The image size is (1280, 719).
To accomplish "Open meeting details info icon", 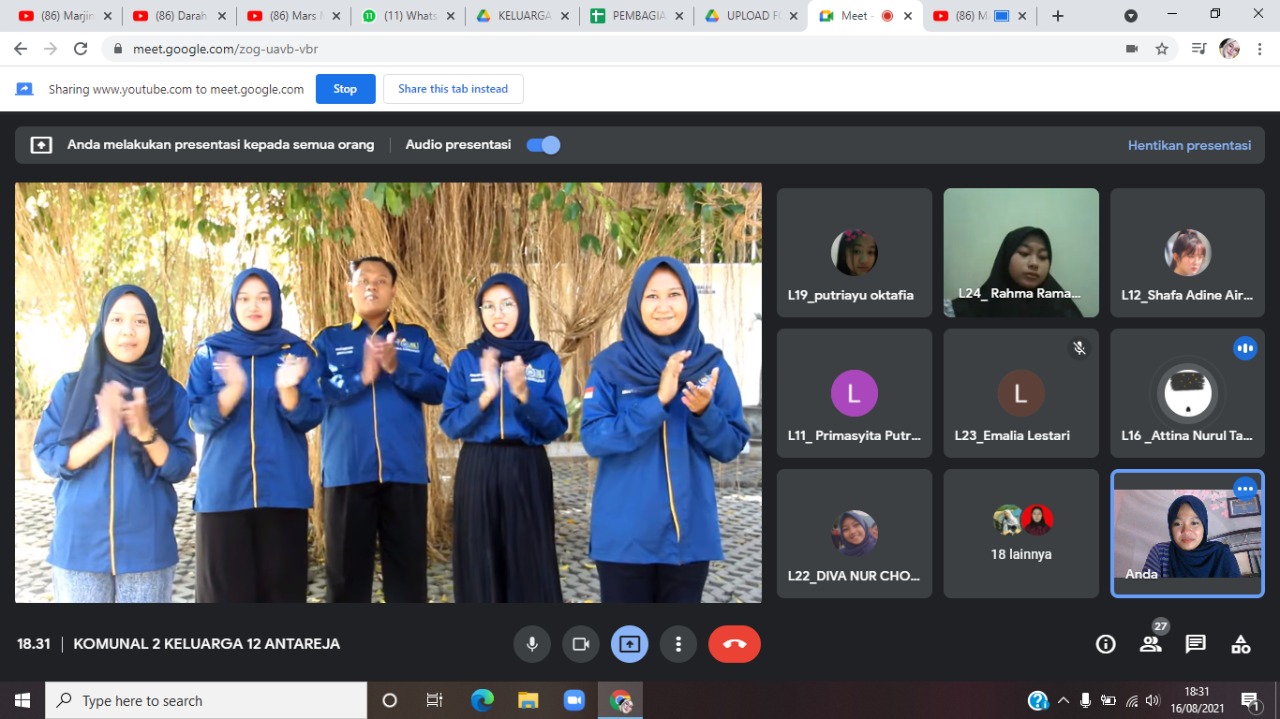I will pos(1105,644).
